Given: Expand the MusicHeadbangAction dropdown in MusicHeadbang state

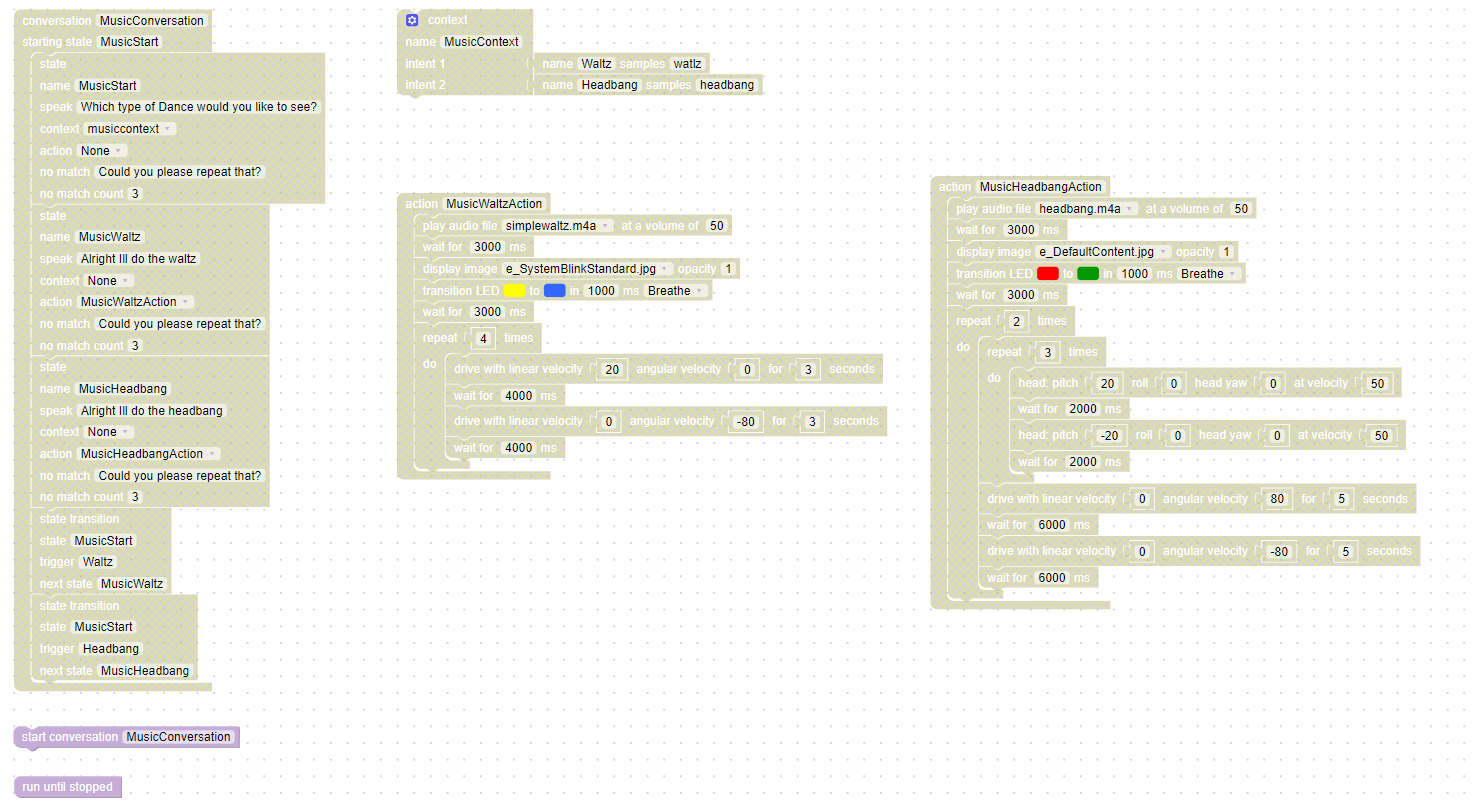Looking at the screenshot, I should point(147,454).
